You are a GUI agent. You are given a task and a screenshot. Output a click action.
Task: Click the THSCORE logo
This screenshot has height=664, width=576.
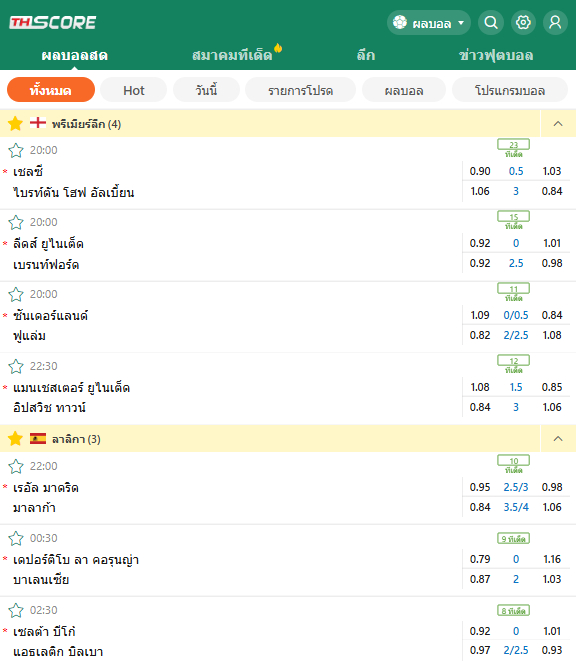53,22
